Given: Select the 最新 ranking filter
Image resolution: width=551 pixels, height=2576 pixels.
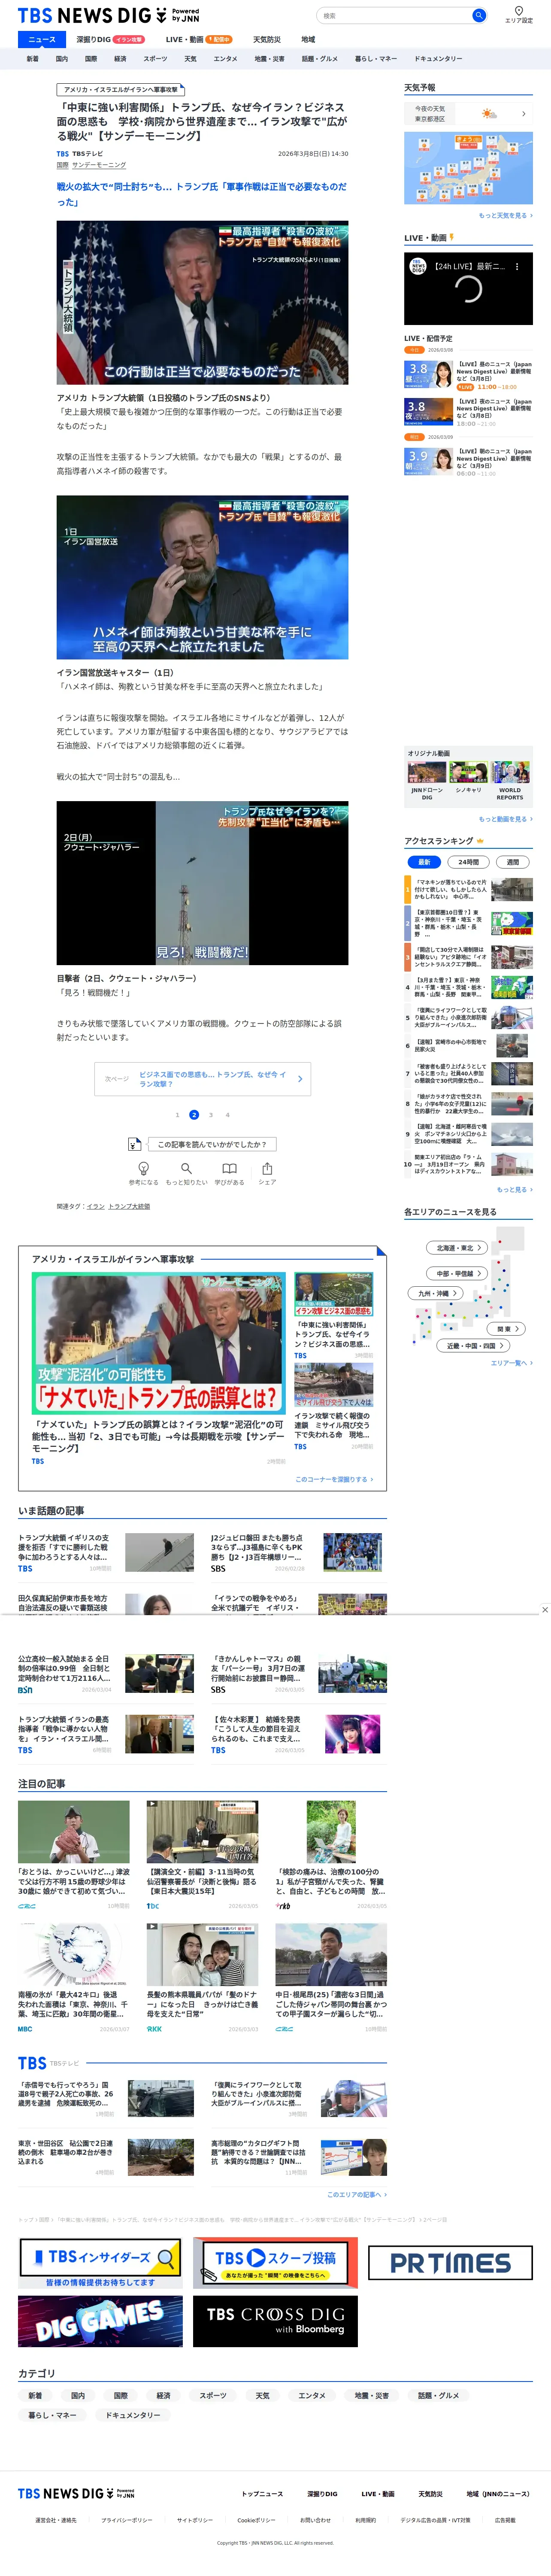Looking at the screenshot, I should coord(424,862).
